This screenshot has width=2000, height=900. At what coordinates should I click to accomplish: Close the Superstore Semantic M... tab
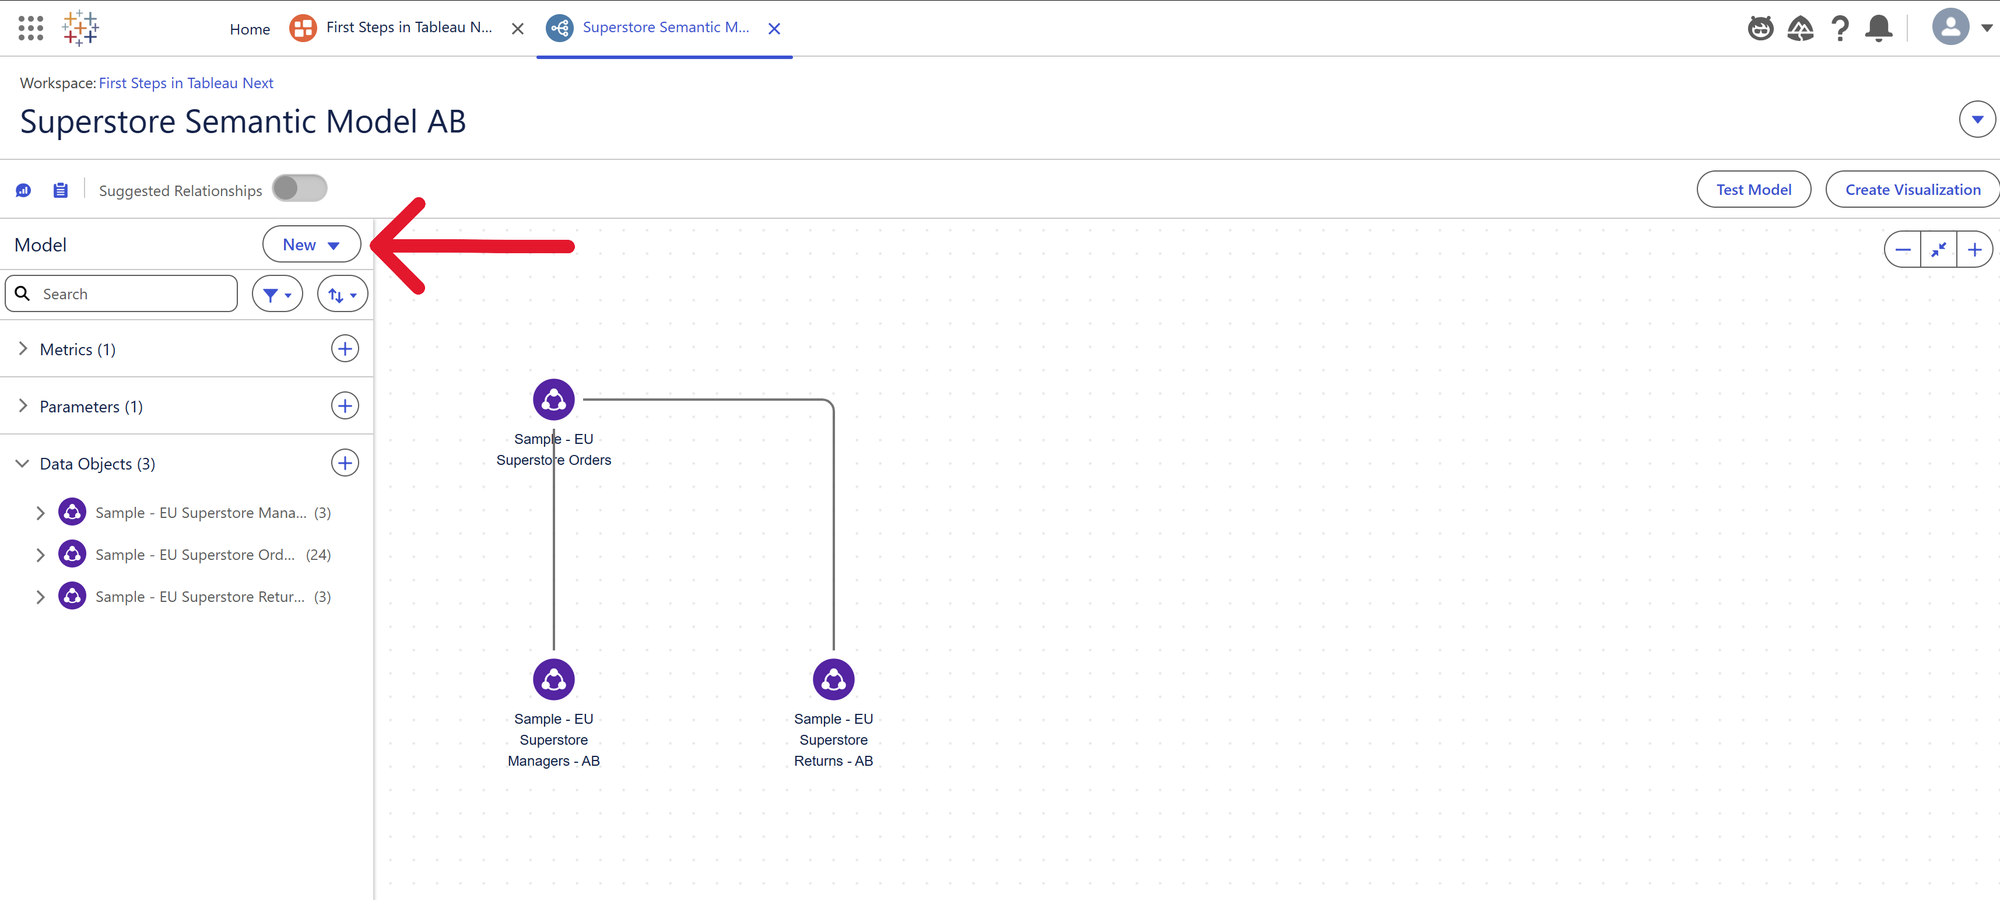774,29
